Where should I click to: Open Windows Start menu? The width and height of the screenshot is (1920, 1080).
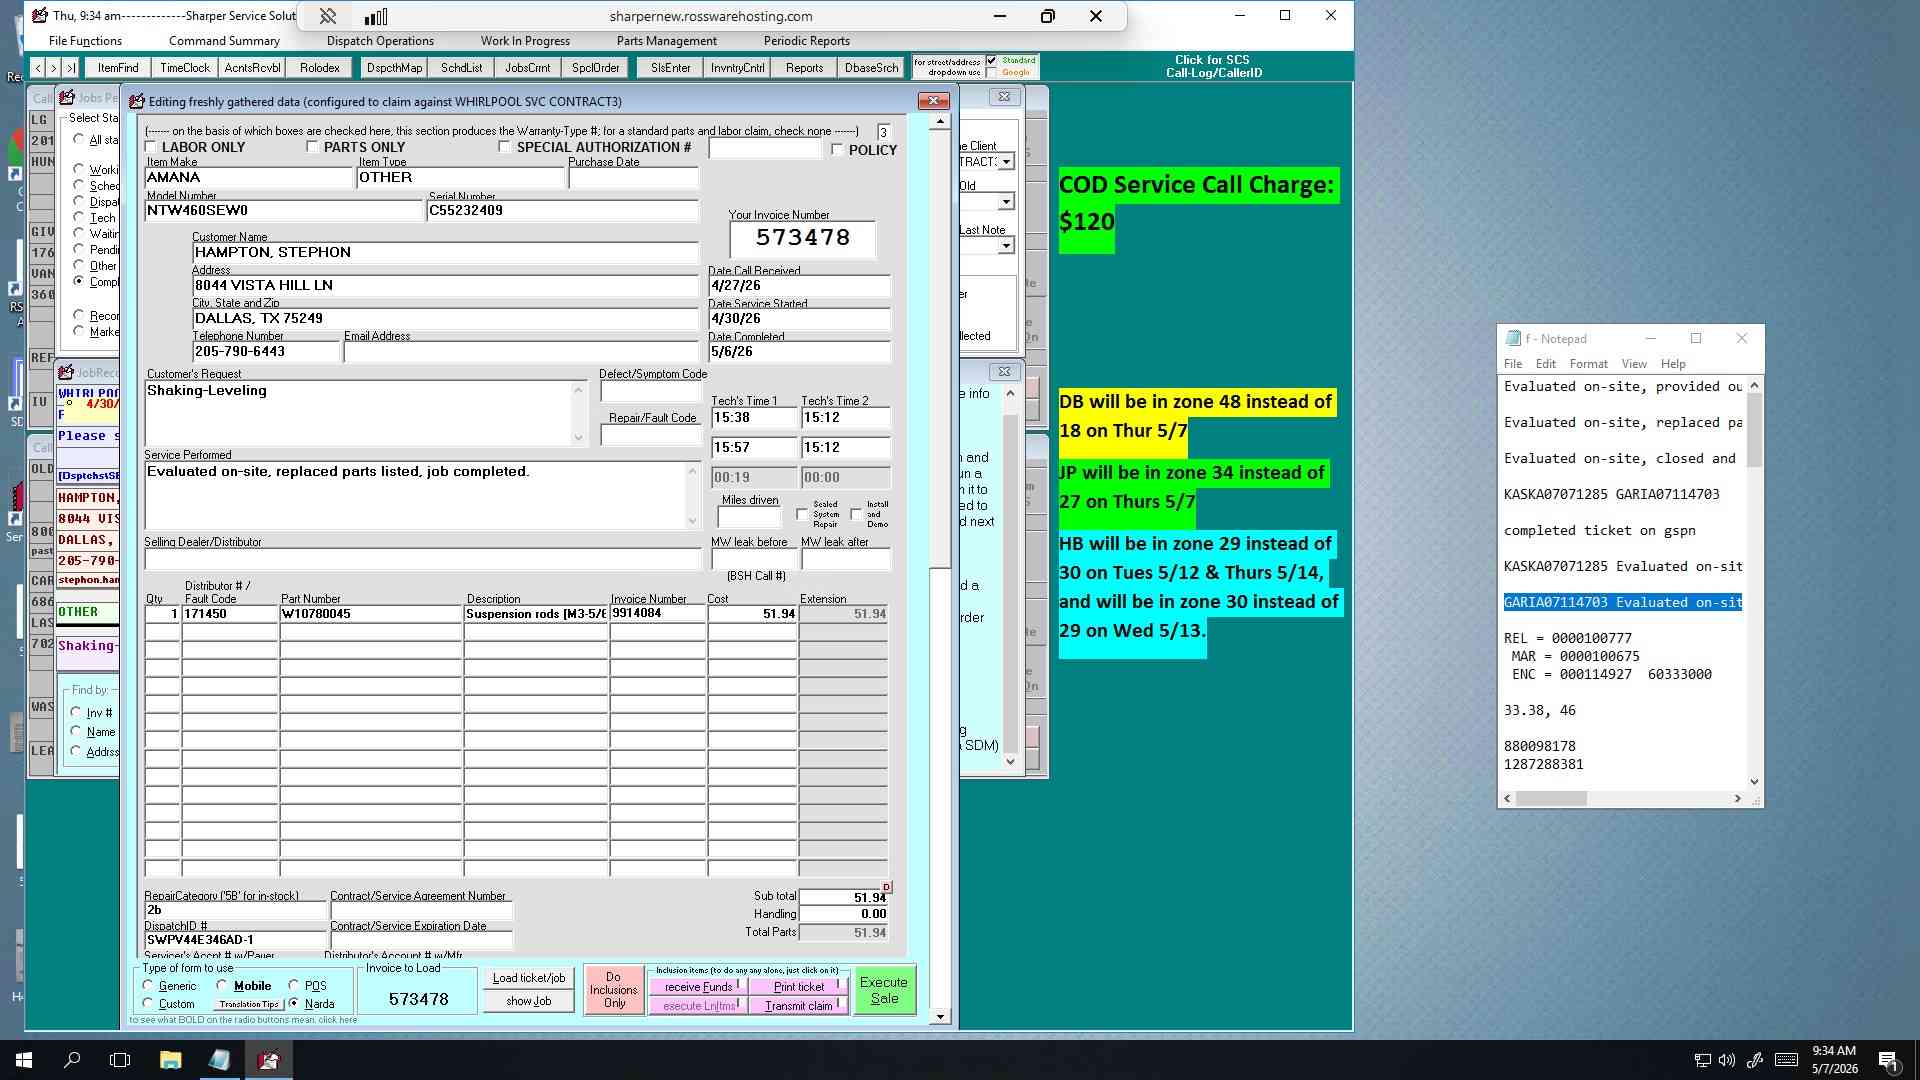coord(24,1060)
